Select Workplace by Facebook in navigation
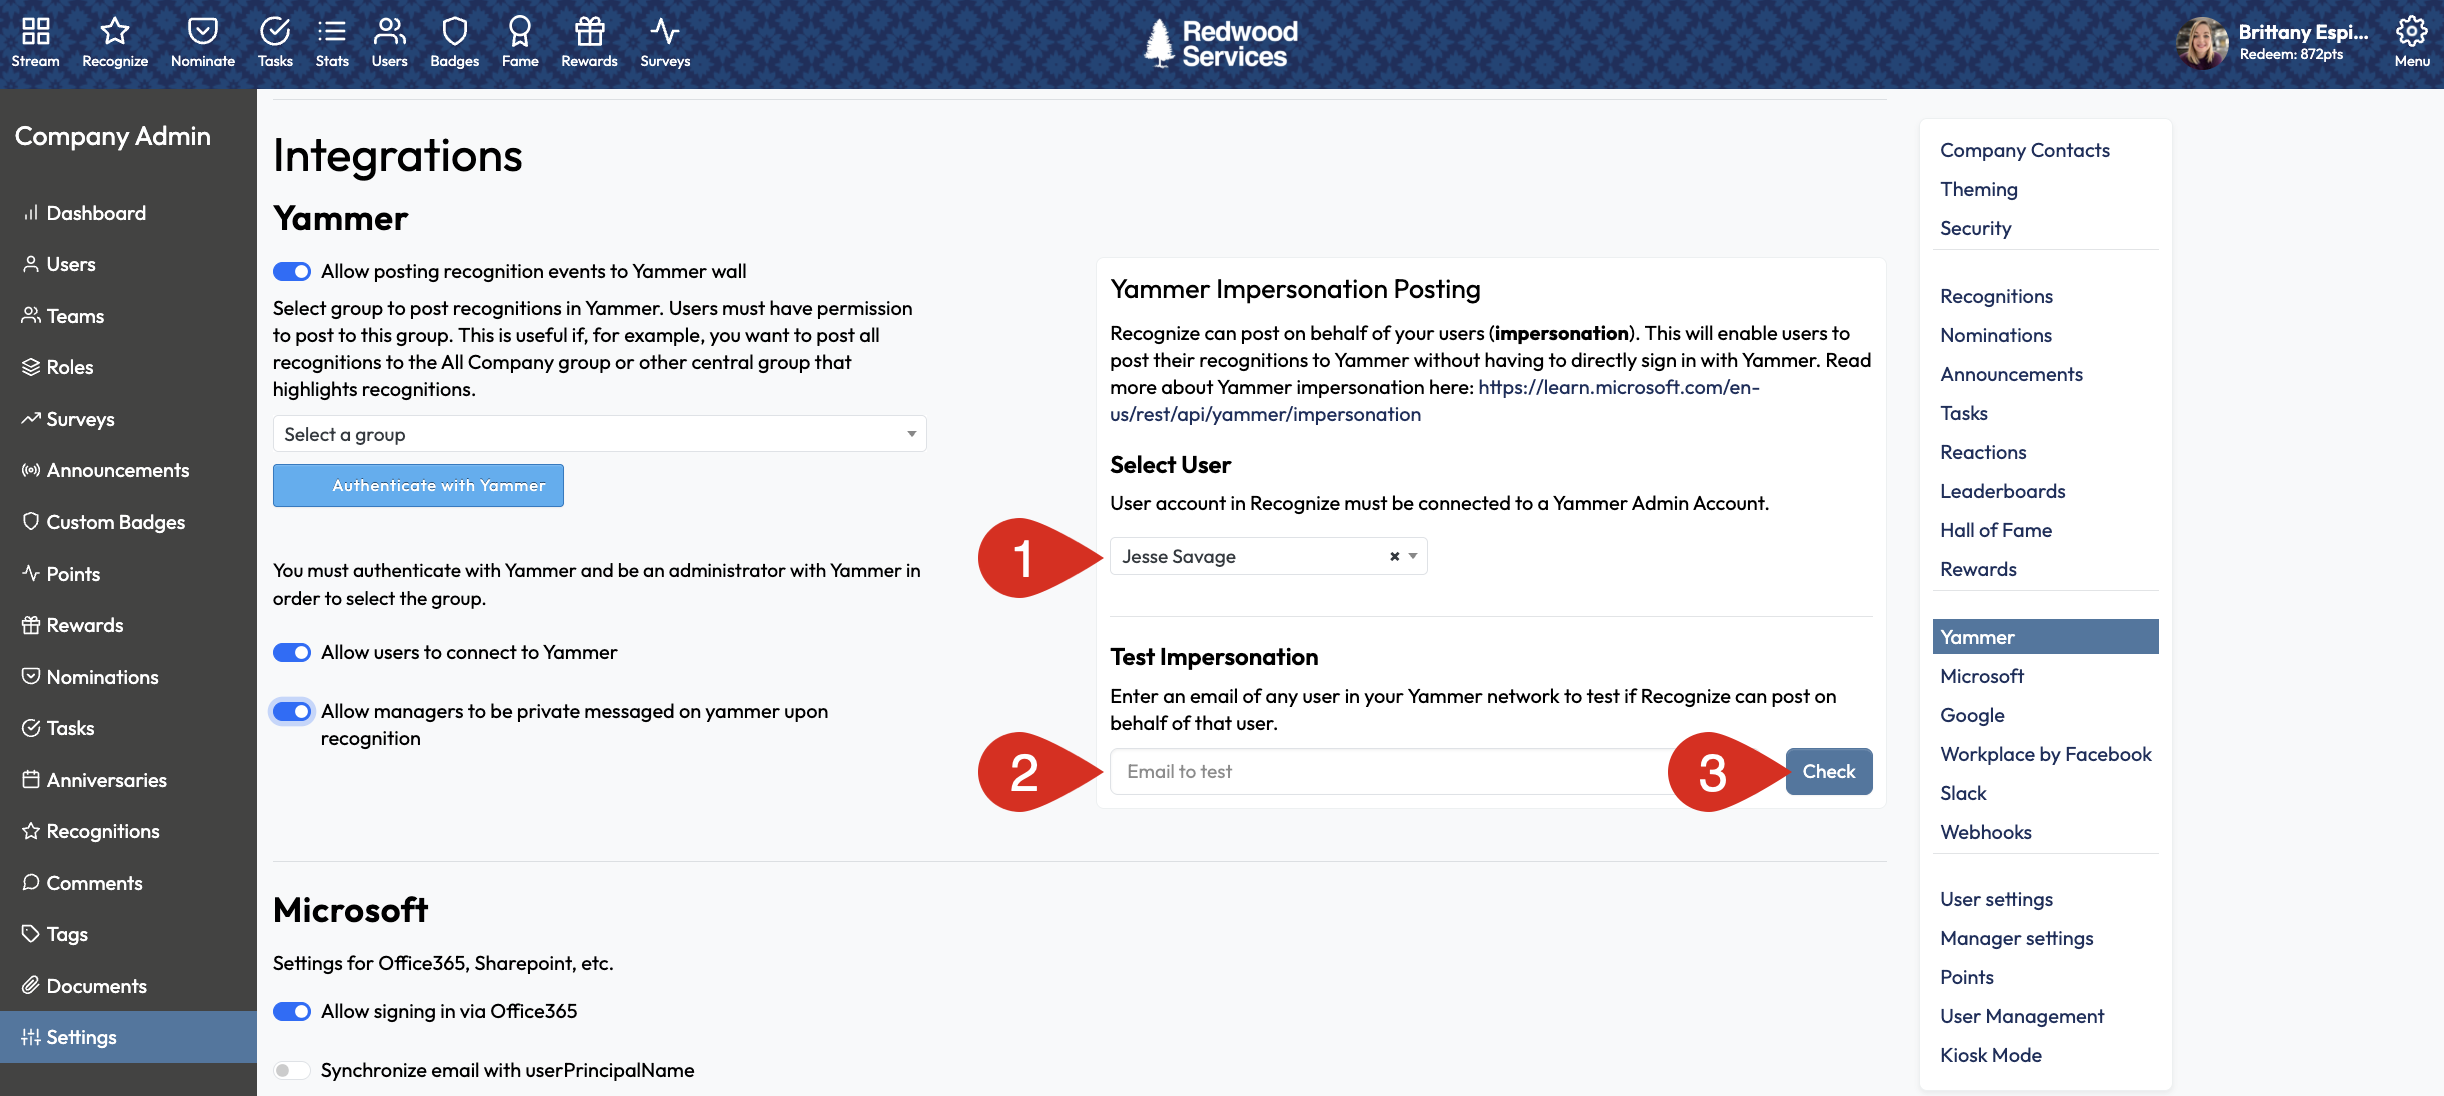 pyautogui.click(x=2046, y=754)
